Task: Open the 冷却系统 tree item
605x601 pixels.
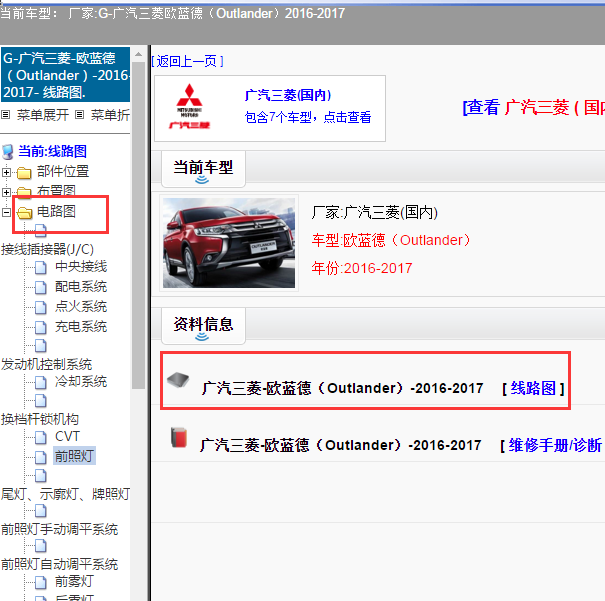Action: click(81, 381)
